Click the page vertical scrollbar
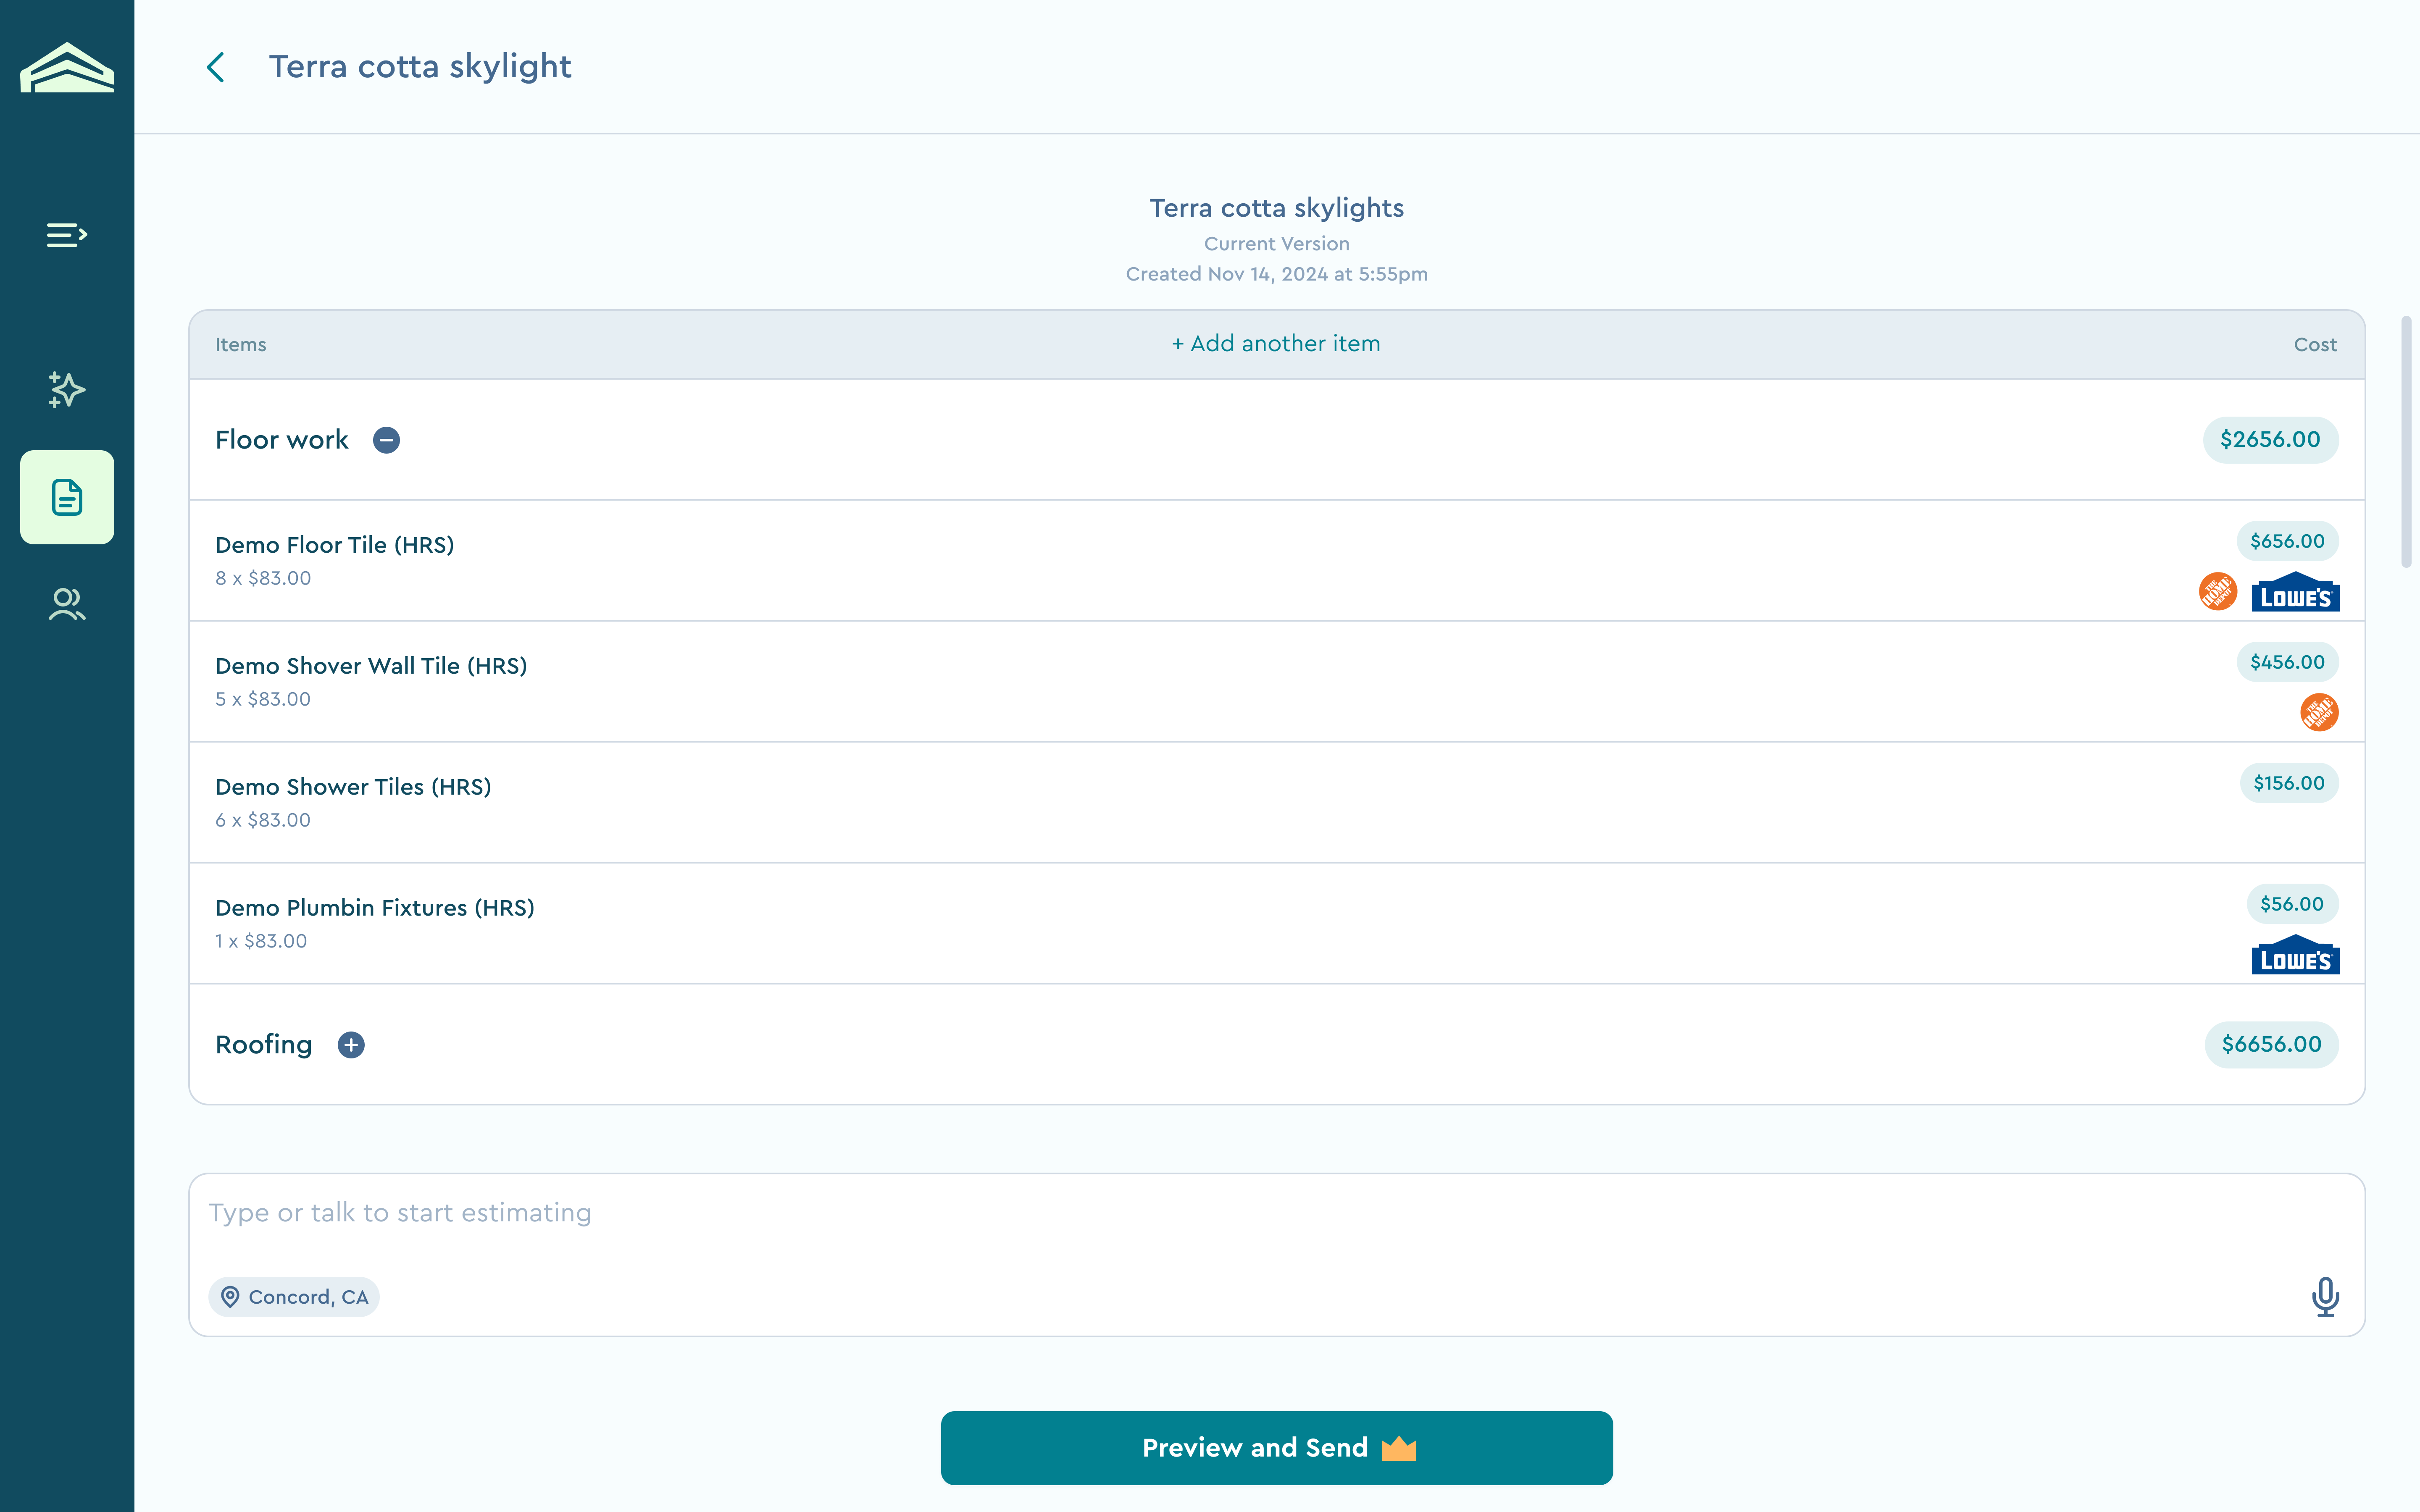 click(2406, 442)
